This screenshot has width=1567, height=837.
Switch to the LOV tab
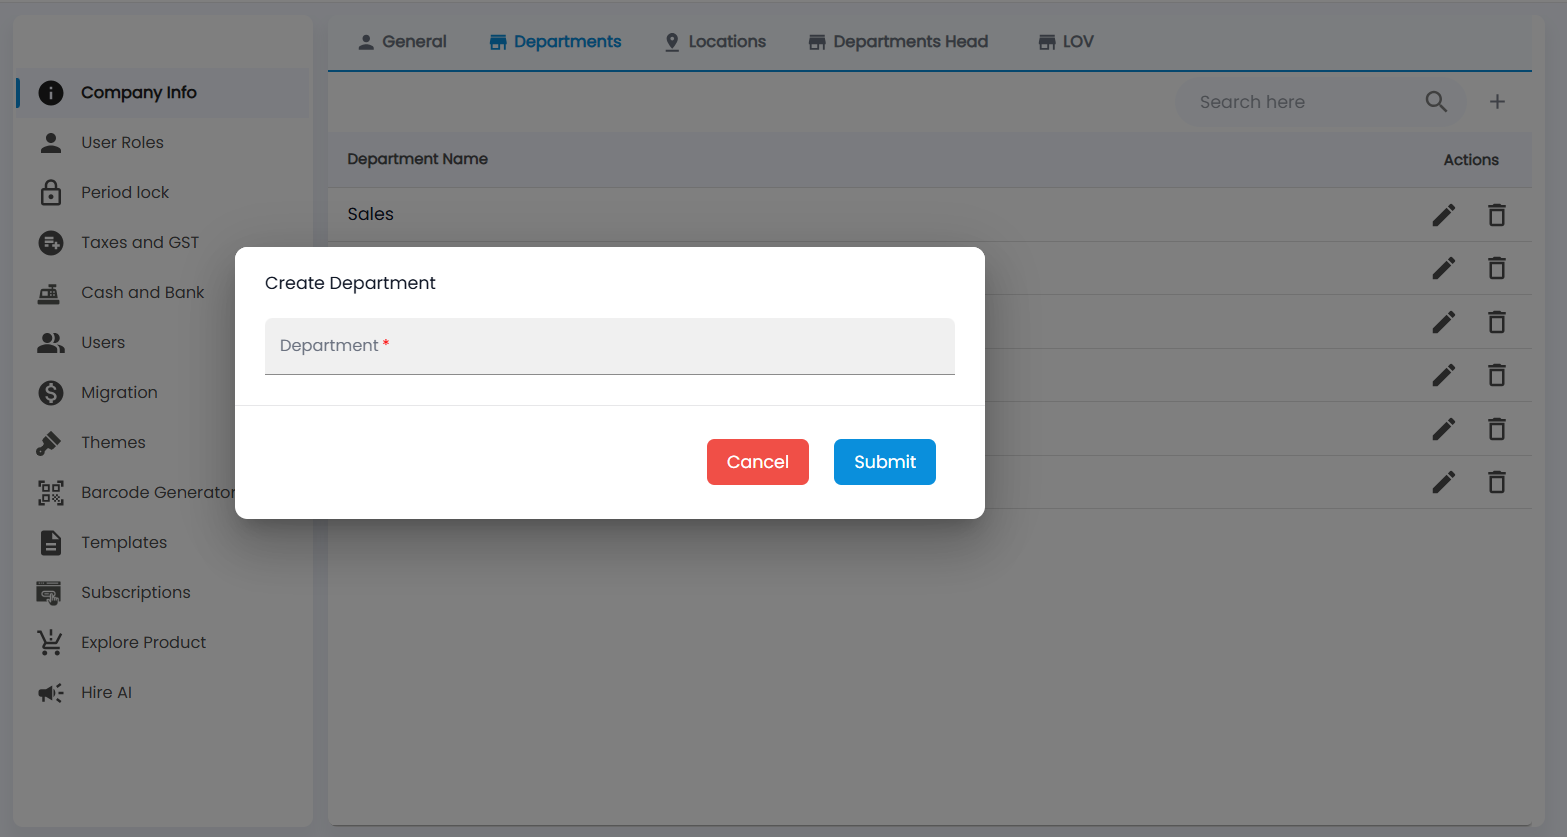point(1066,42)
